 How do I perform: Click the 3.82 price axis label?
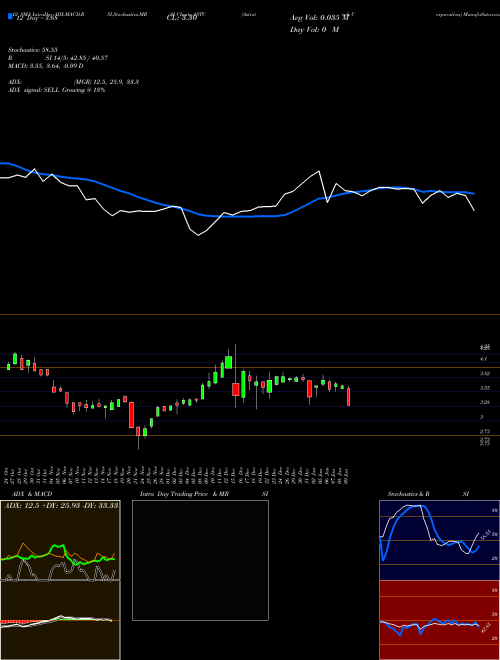tap(484, 373)
